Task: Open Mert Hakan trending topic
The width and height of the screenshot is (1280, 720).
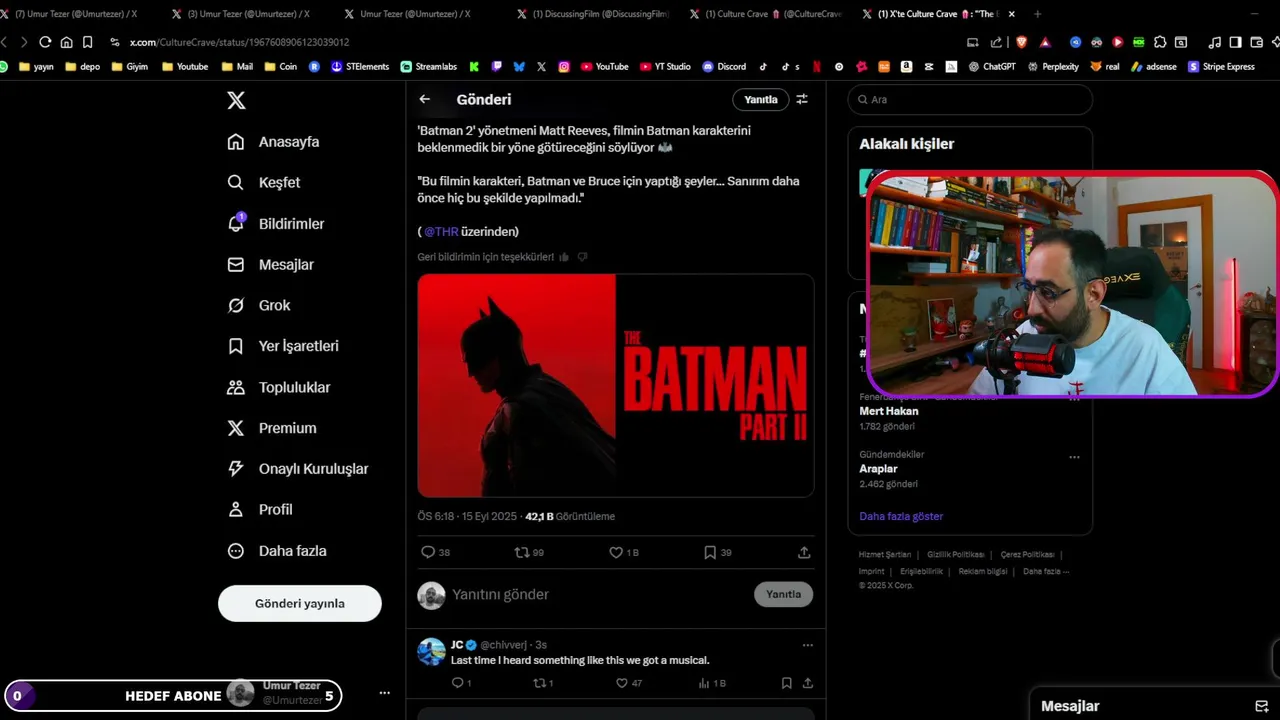Action: (x=888, y=411)
